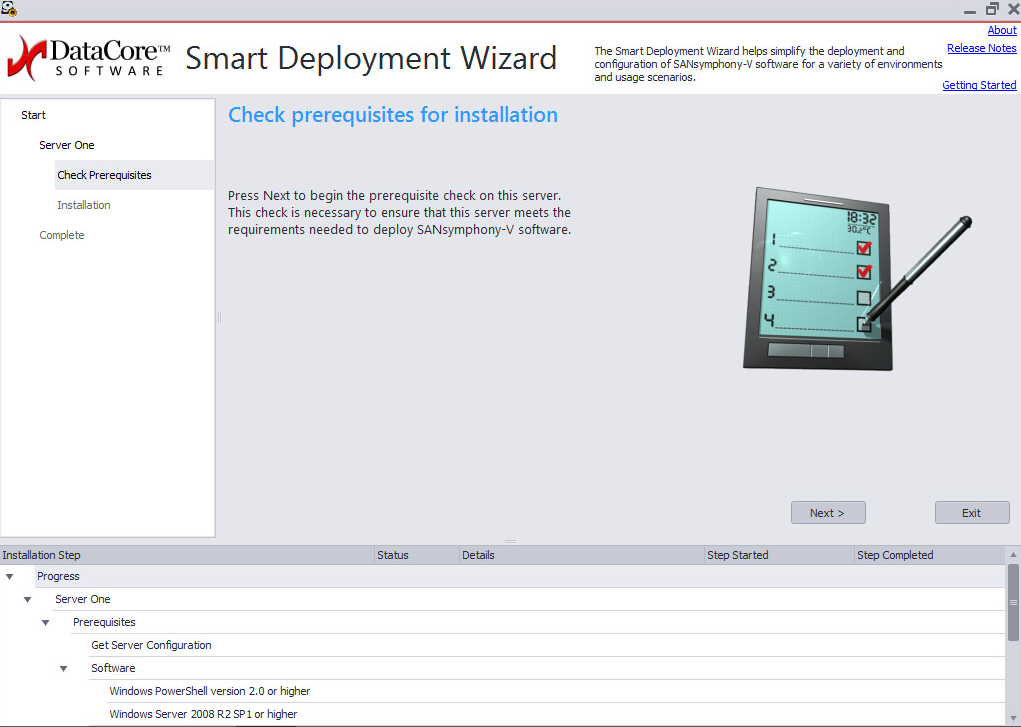The width and height of the screenshot is (1021, 727).
Task: Select the Installation step in the sidebar
Action: click(x=84, y=204)
